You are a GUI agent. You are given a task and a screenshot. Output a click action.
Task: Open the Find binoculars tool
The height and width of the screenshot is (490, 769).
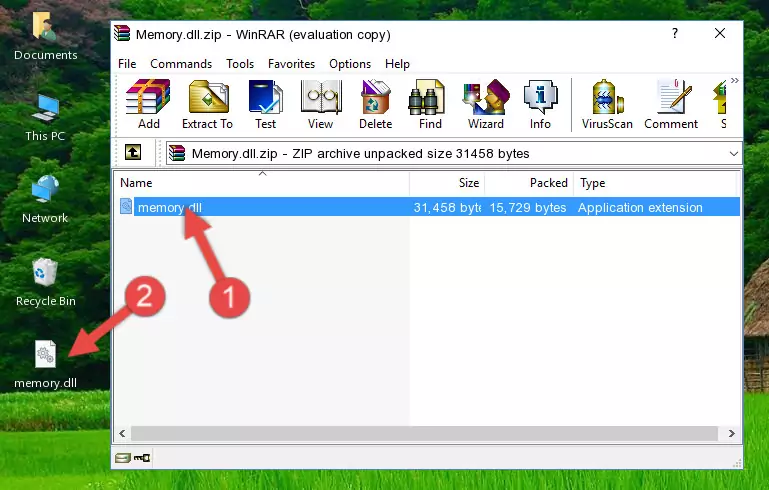[x=430, y=103]
